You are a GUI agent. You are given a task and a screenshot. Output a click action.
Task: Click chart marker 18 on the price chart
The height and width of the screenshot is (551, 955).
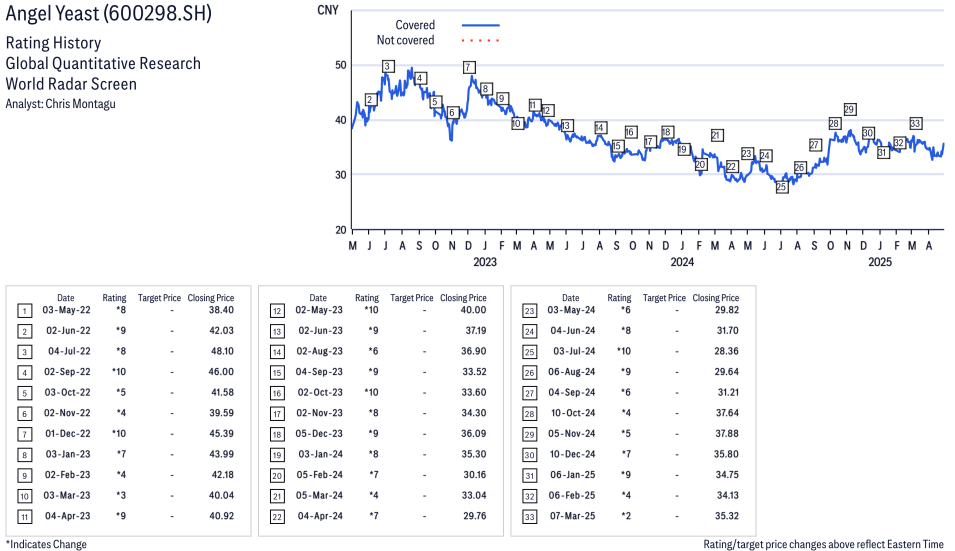coord(667,132)
